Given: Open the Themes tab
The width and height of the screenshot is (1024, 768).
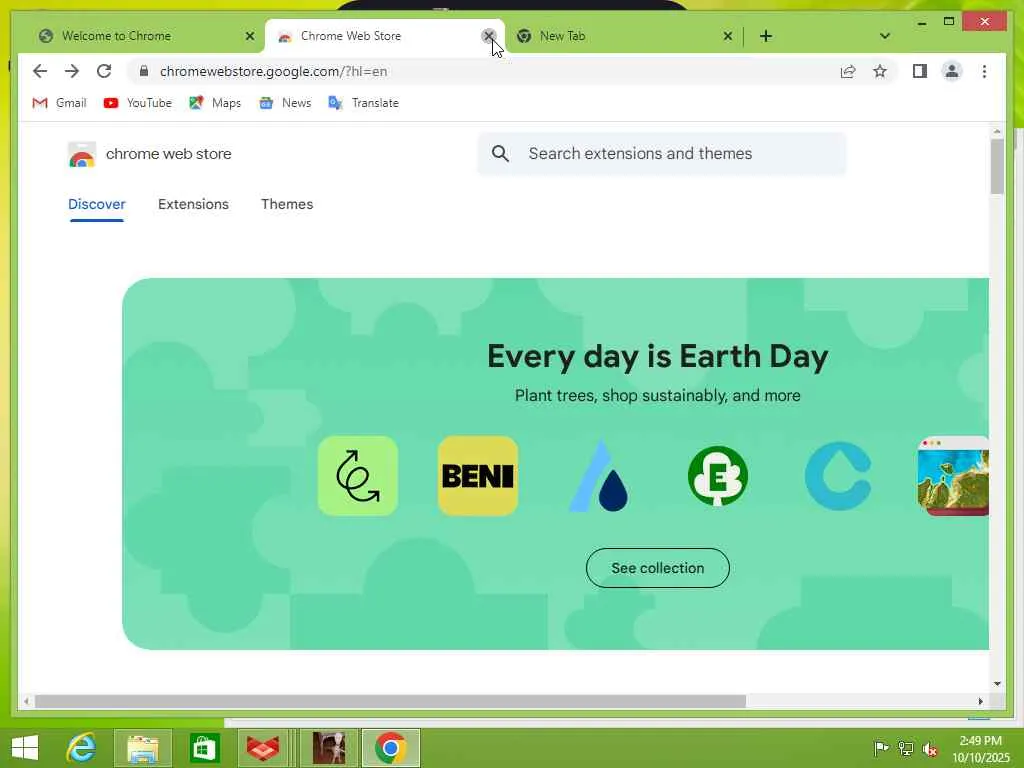Looking at the screenshot, I should click(287, 204).
